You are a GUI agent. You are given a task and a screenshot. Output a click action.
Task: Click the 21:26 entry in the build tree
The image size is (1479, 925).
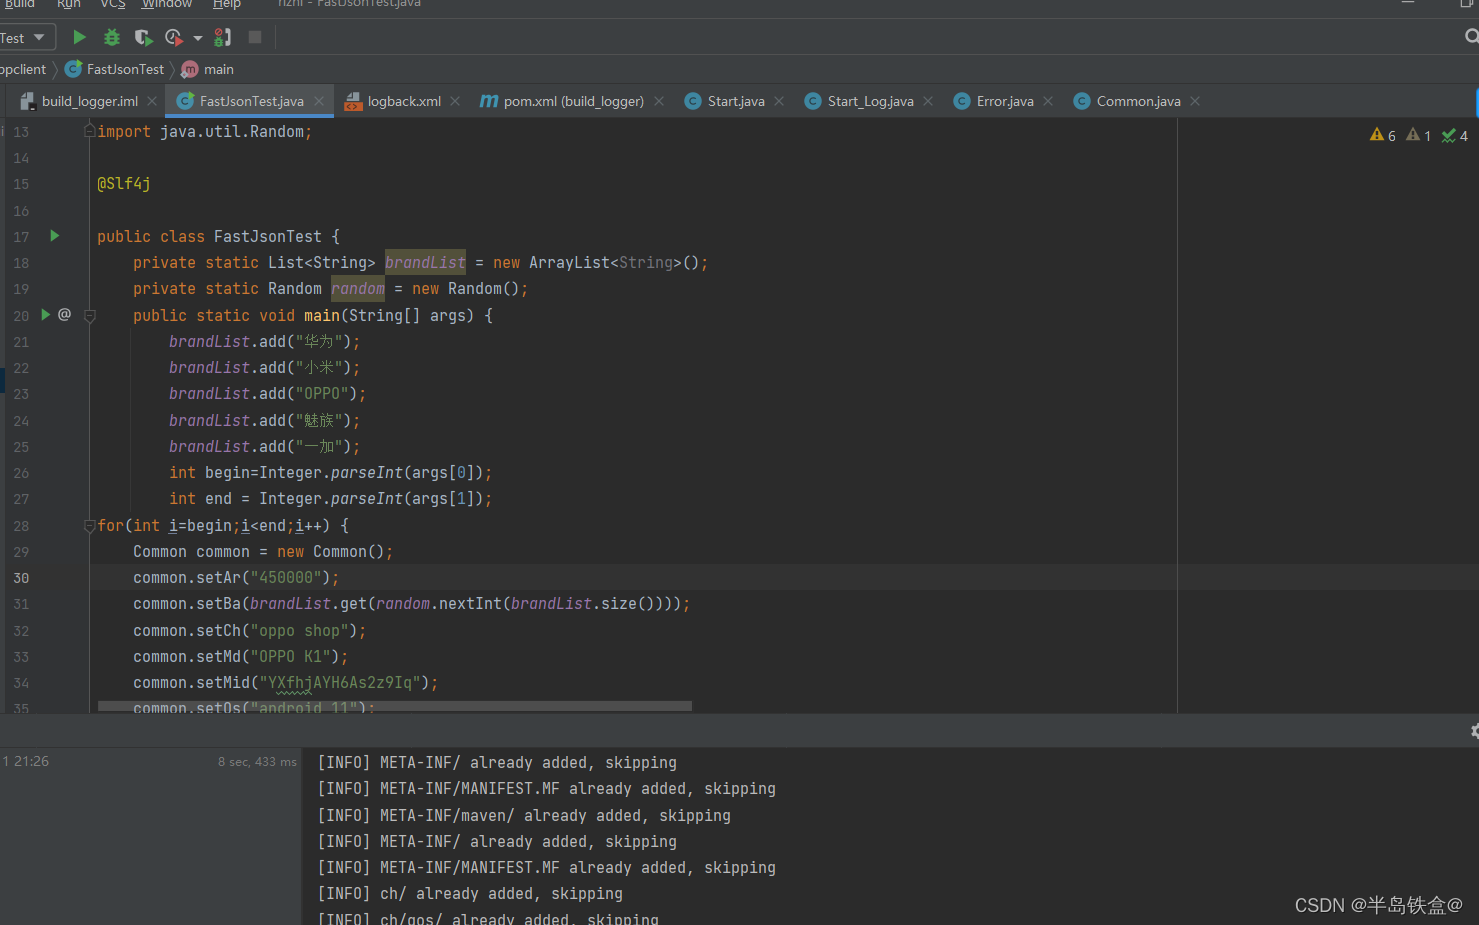pyautogui.click(x=31, y=761)
